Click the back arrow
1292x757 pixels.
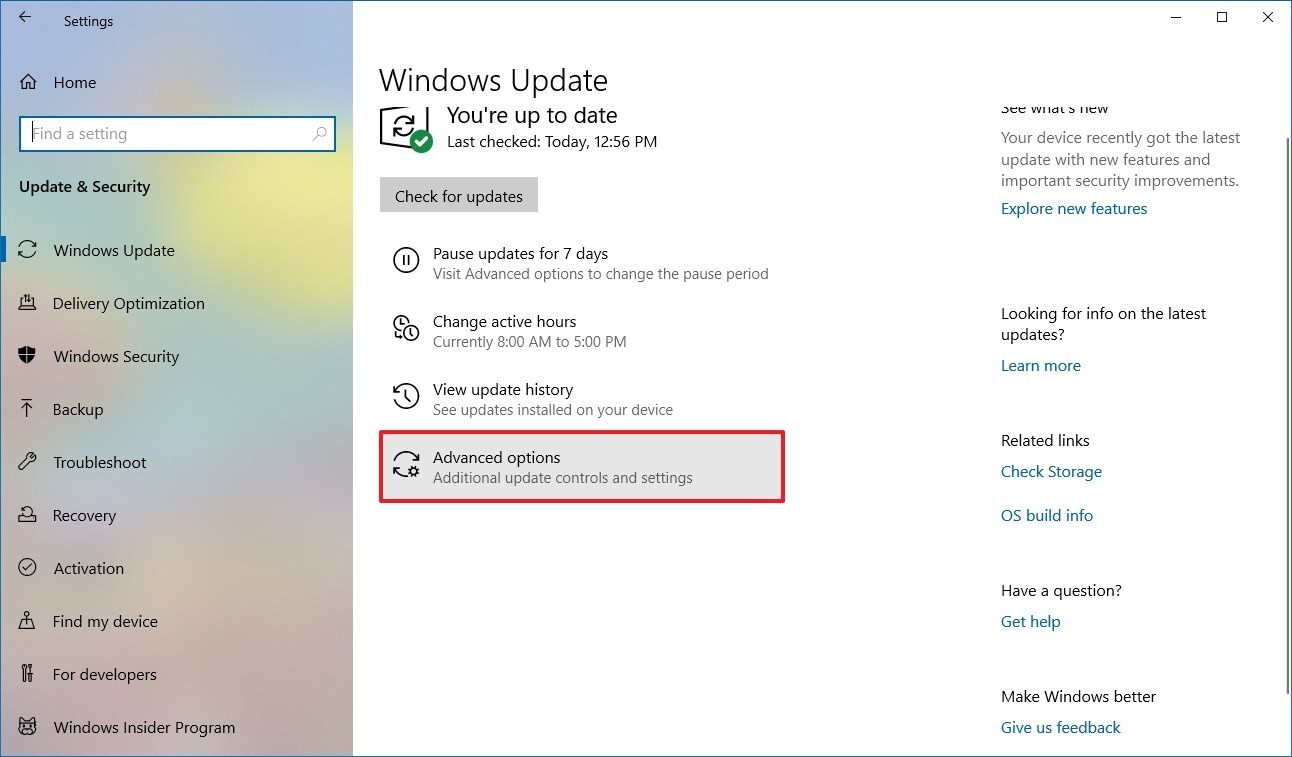(x=25, y=16)
